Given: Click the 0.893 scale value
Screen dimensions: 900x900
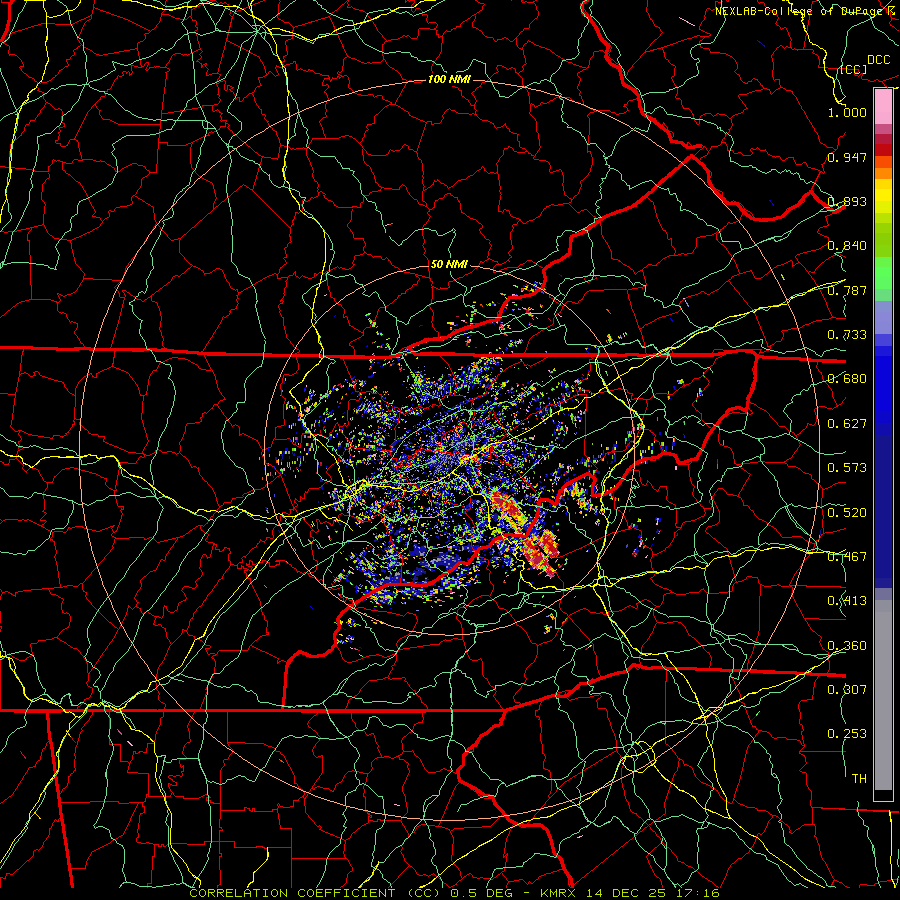Looking at the screenshot, I should 847,201.
